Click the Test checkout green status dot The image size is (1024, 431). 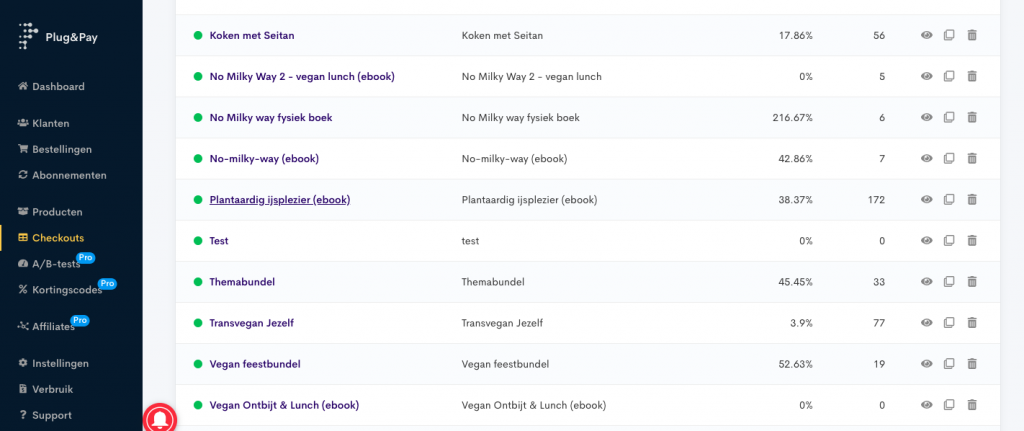197,241
